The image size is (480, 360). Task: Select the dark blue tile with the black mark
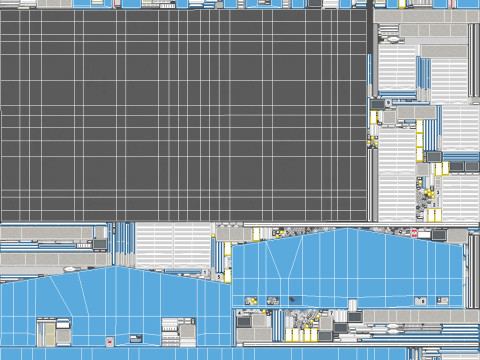pos(295,300)
